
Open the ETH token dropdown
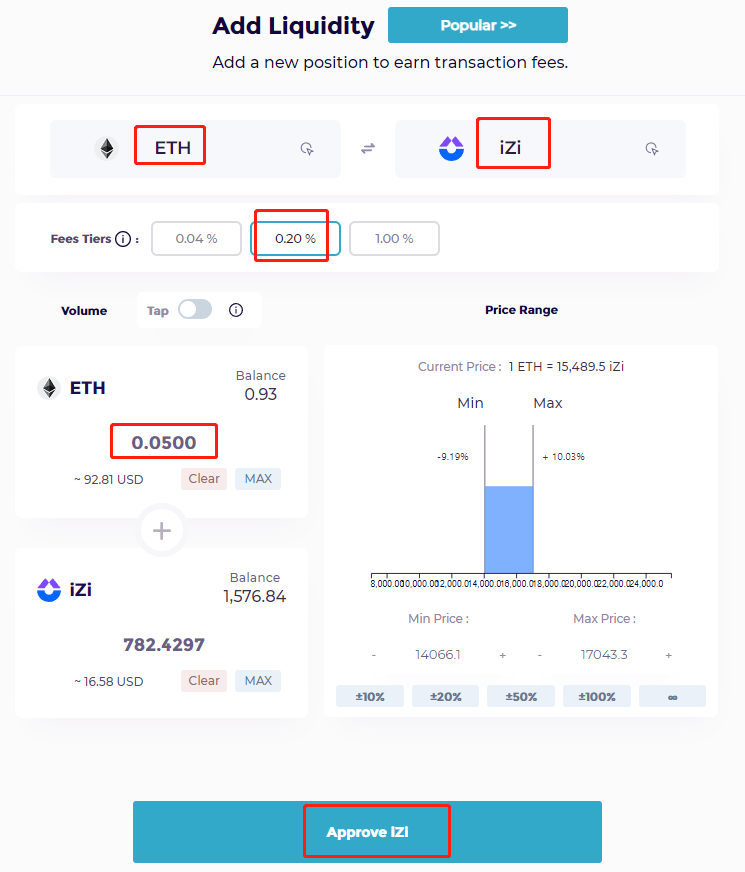(x=171, y=149)
